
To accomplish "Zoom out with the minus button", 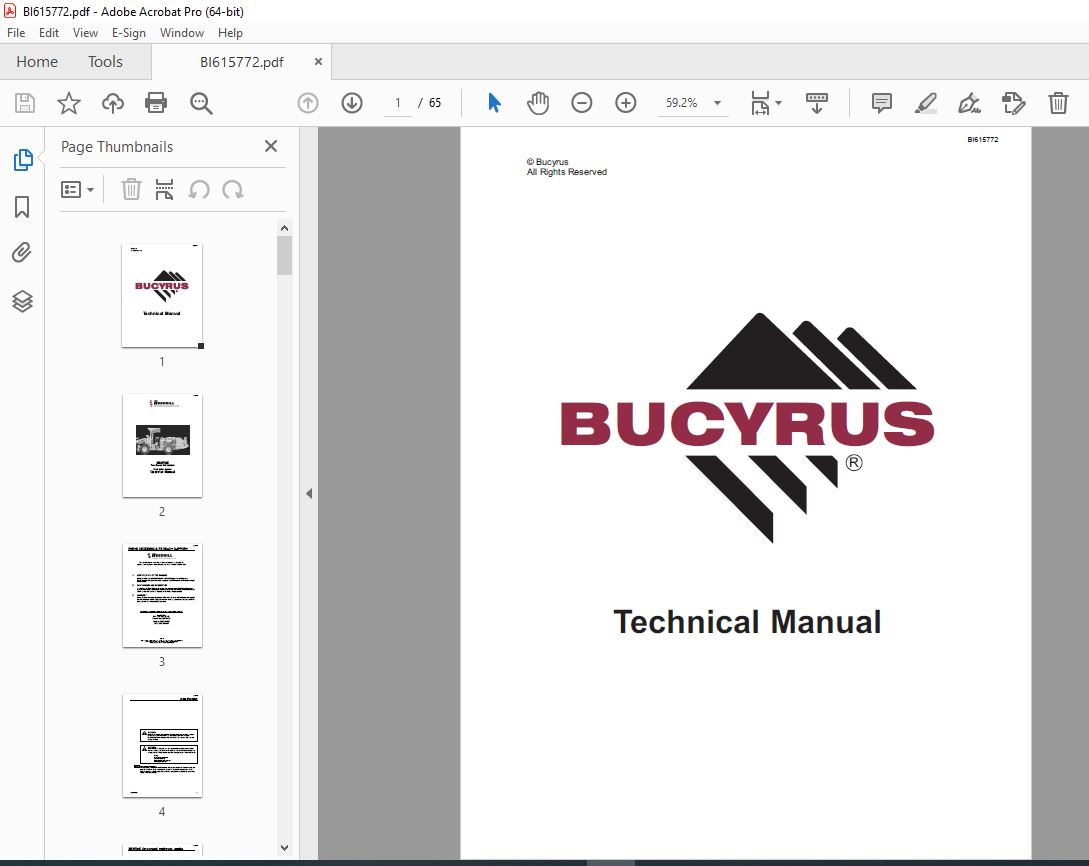I will [x=581, y=103].
